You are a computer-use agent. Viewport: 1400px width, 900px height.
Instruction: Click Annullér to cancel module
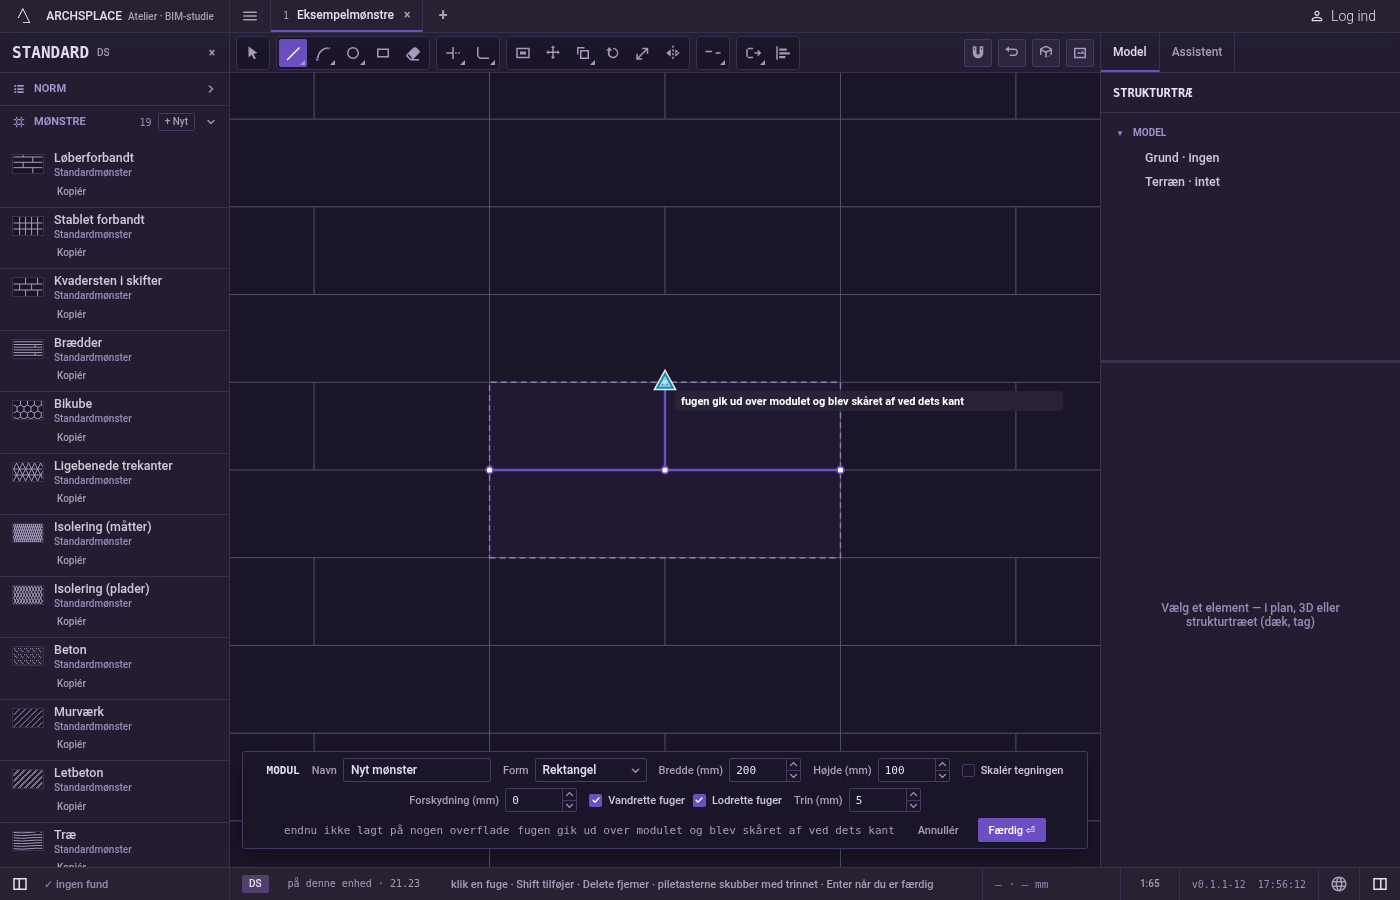click(x=938, y=830)
